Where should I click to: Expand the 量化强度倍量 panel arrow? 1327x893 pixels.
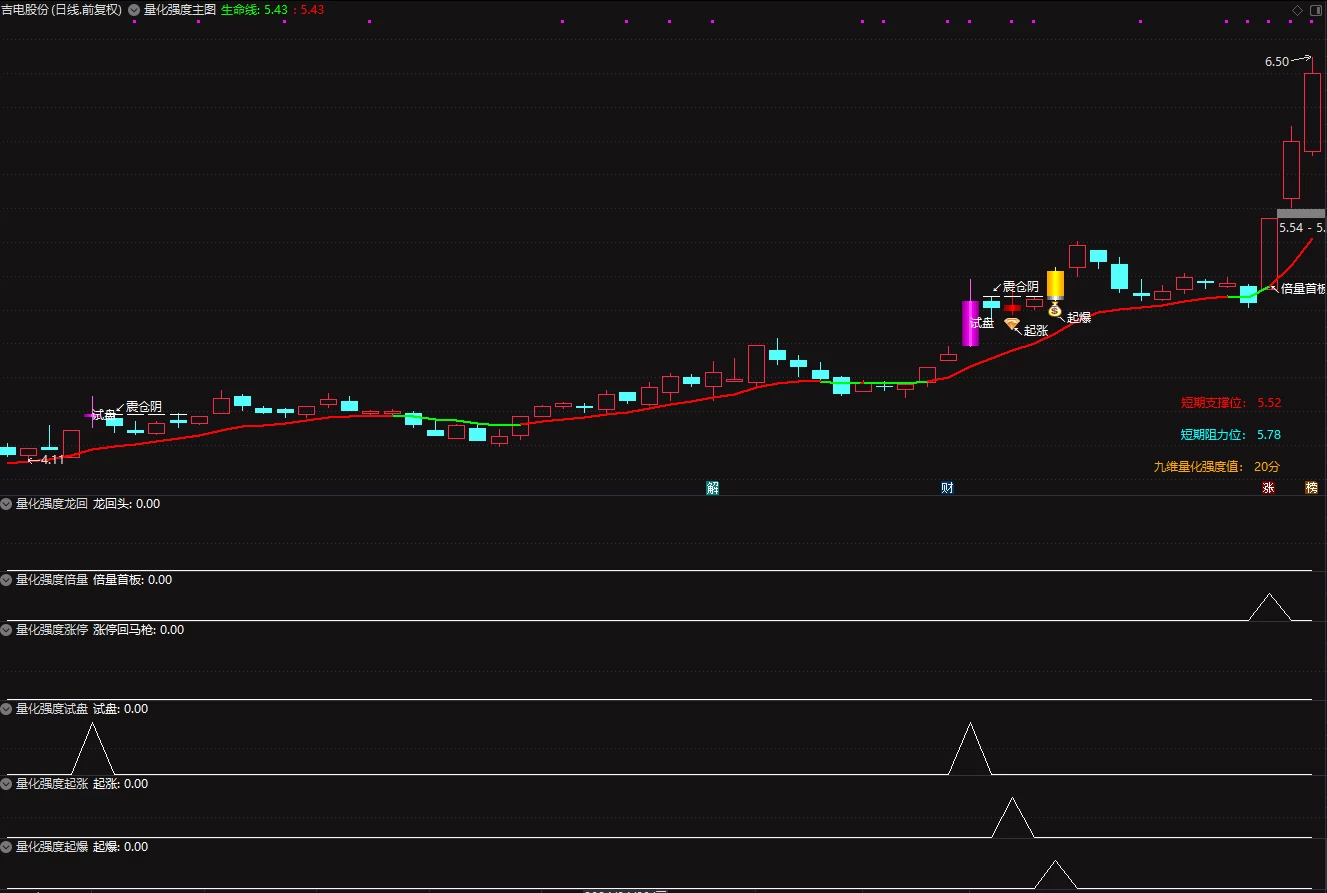point(7,580)
